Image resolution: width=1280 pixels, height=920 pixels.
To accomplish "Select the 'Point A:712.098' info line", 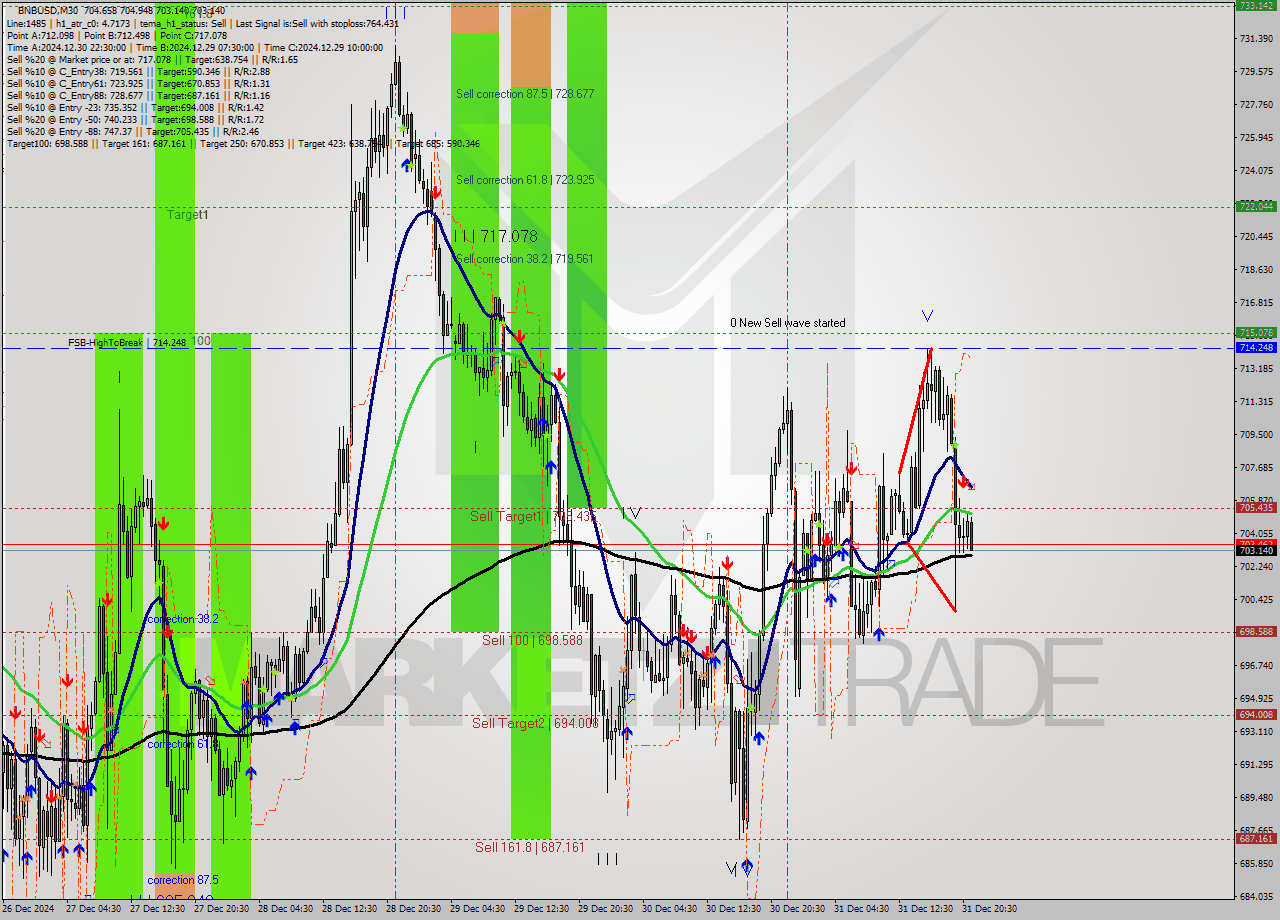I will [x=41, y=35].
